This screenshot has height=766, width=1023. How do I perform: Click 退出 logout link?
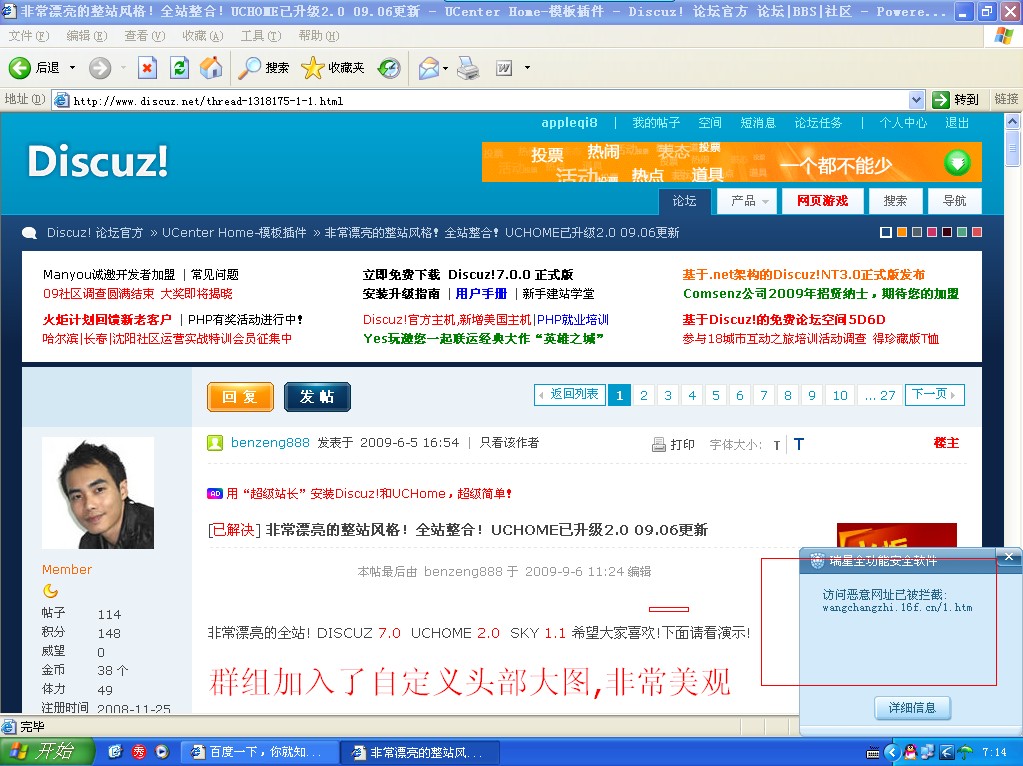tap(957, 123)
